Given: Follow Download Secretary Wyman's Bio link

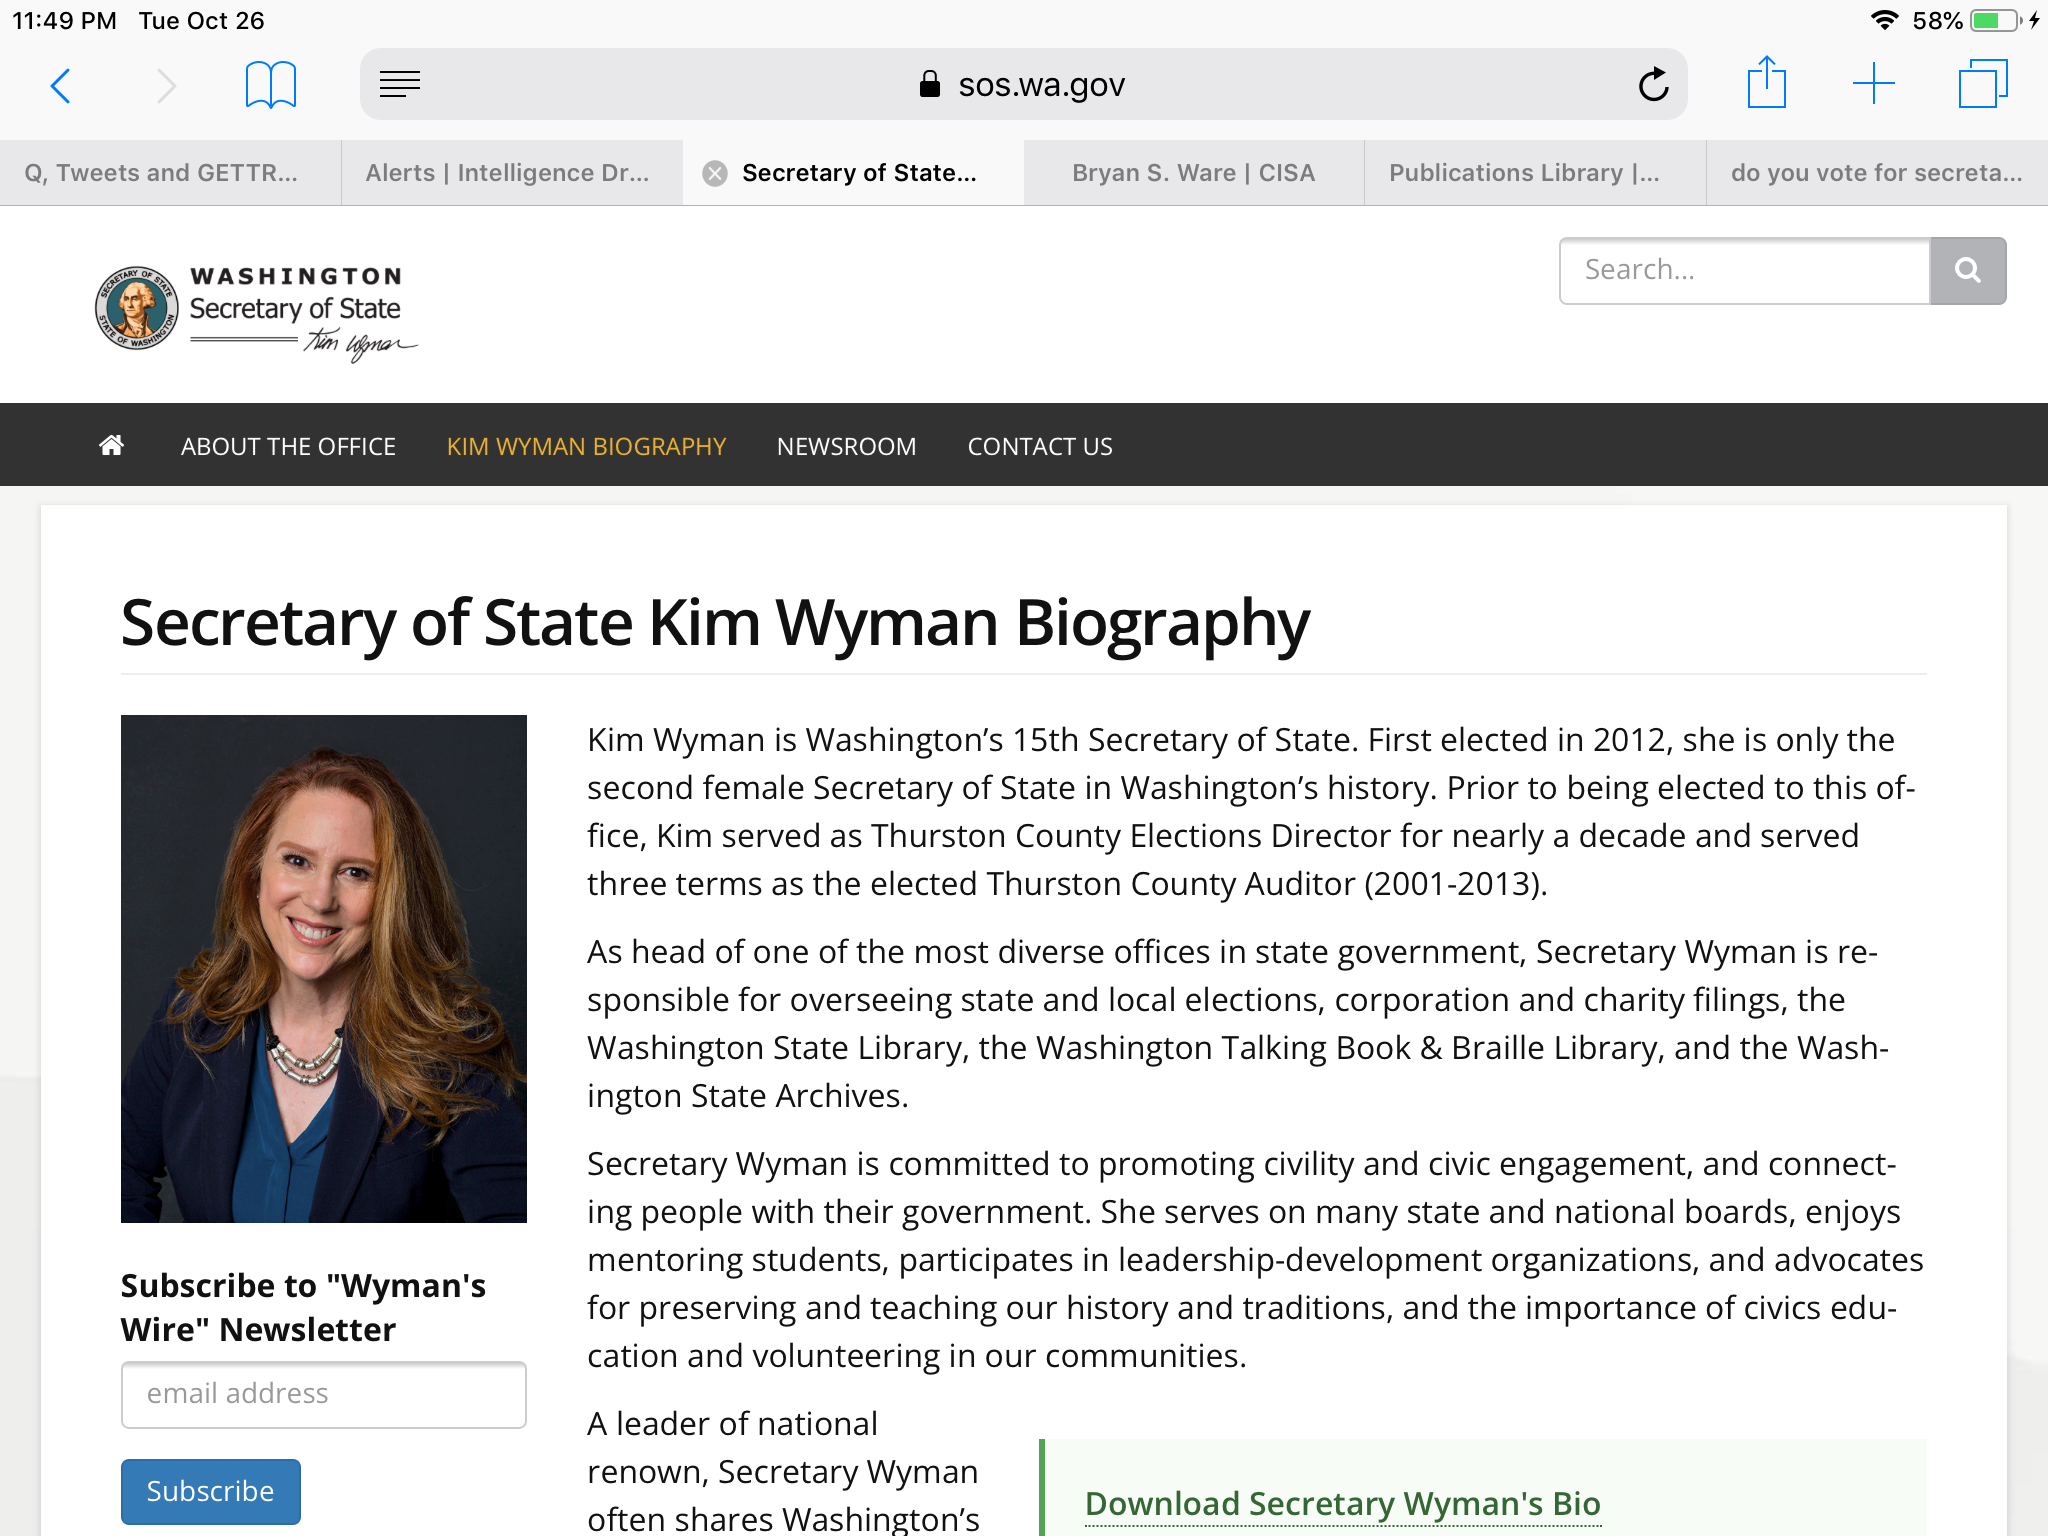Looking at the screenshot, I should click(1342, 1503).
